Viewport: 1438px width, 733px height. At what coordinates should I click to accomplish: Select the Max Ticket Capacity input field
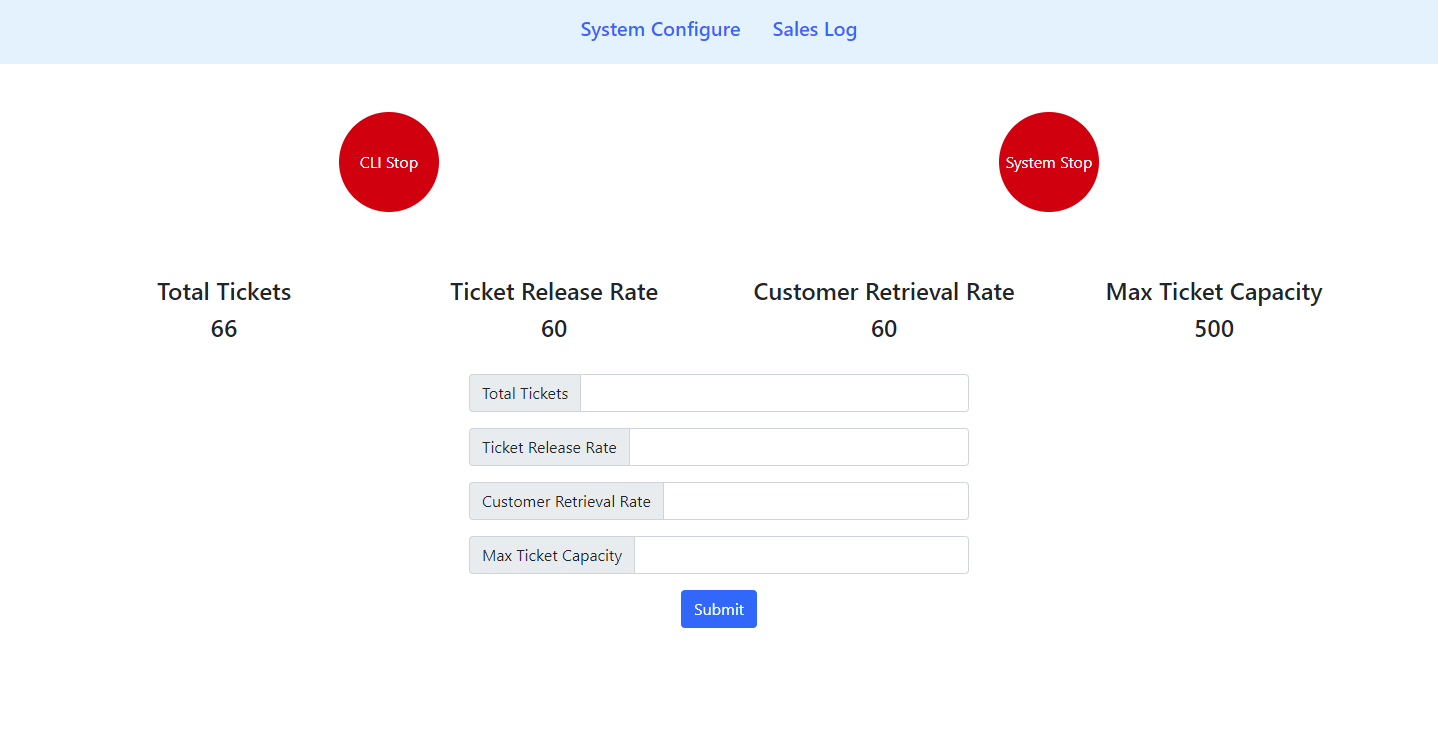pos(801,555)
